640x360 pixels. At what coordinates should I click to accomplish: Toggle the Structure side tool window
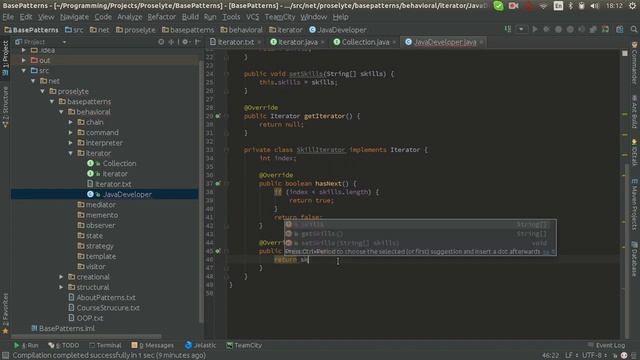pos(5,108)
